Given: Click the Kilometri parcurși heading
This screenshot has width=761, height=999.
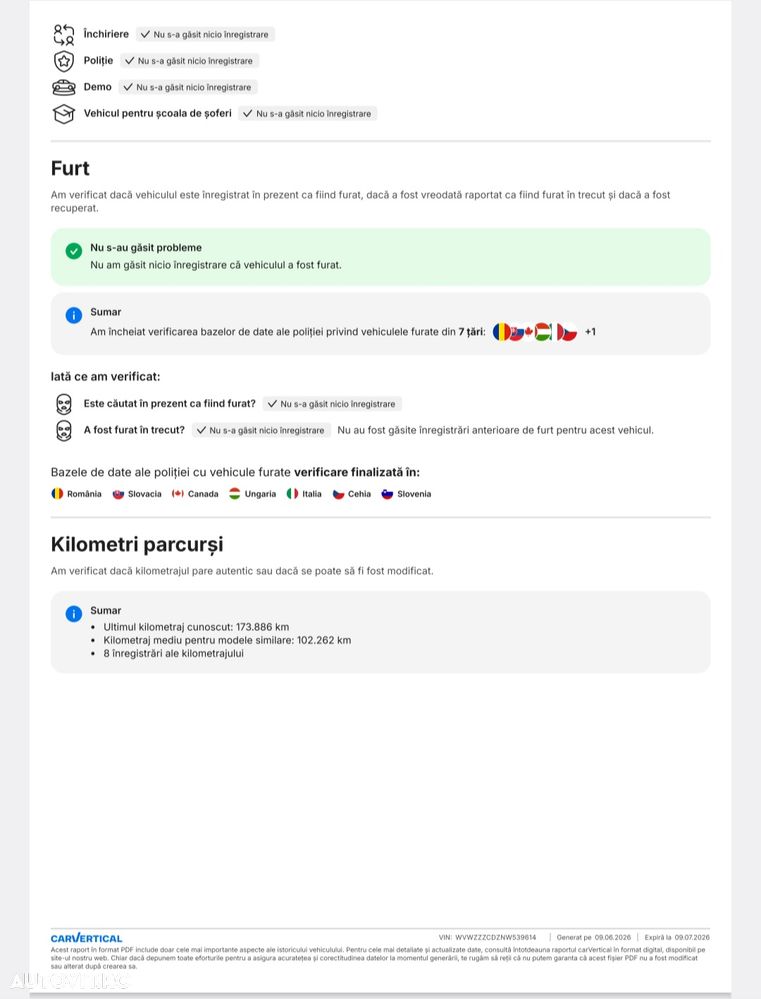Looking at the screenshot, I should 137,545.
